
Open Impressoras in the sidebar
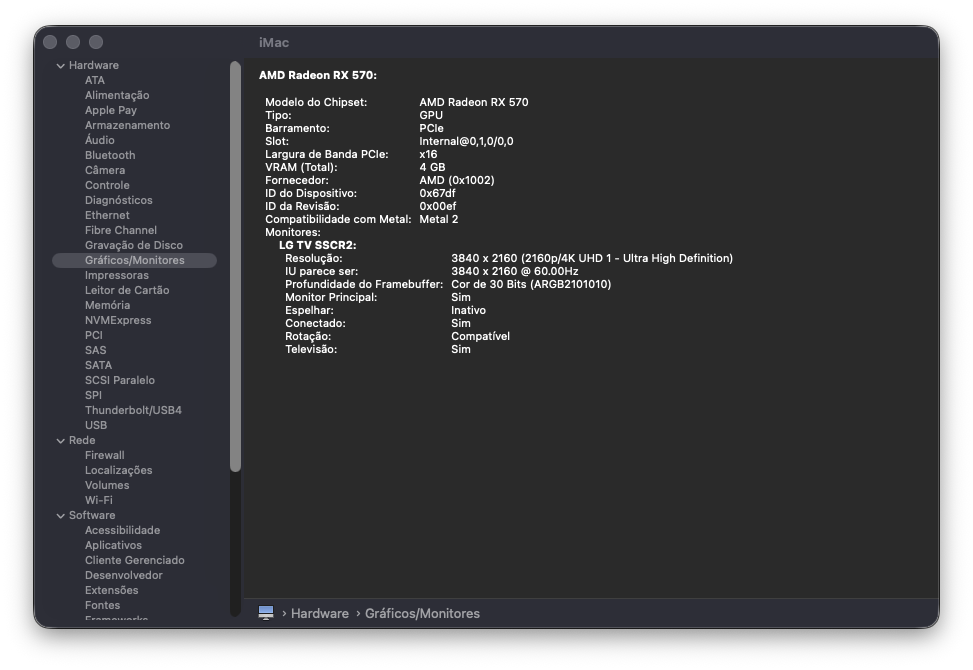point(117,275)
